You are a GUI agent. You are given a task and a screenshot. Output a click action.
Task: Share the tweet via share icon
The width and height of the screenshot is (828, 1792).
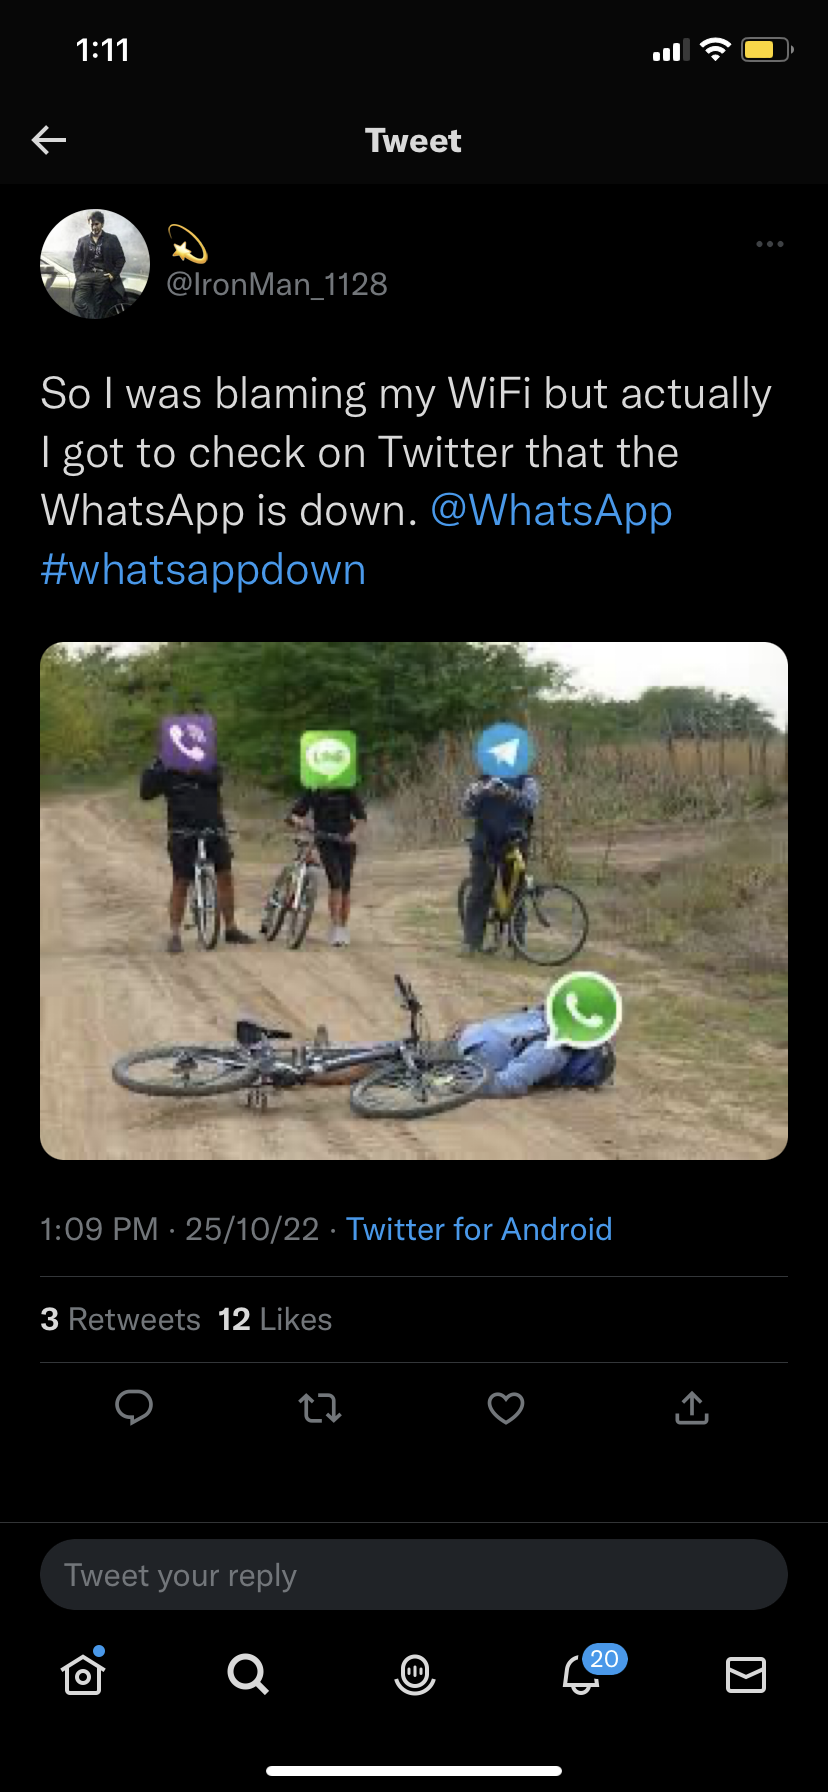(692, 1408)
